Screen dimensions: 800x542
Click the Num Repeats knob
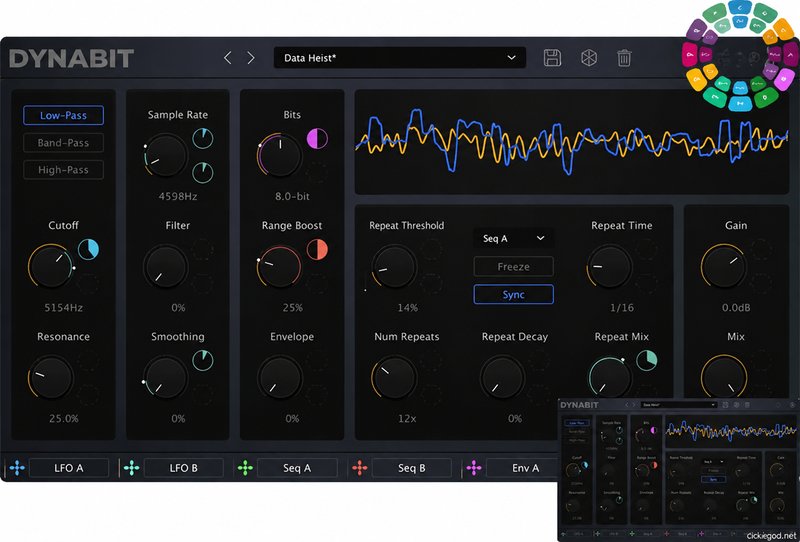click(x=394, y=378)
